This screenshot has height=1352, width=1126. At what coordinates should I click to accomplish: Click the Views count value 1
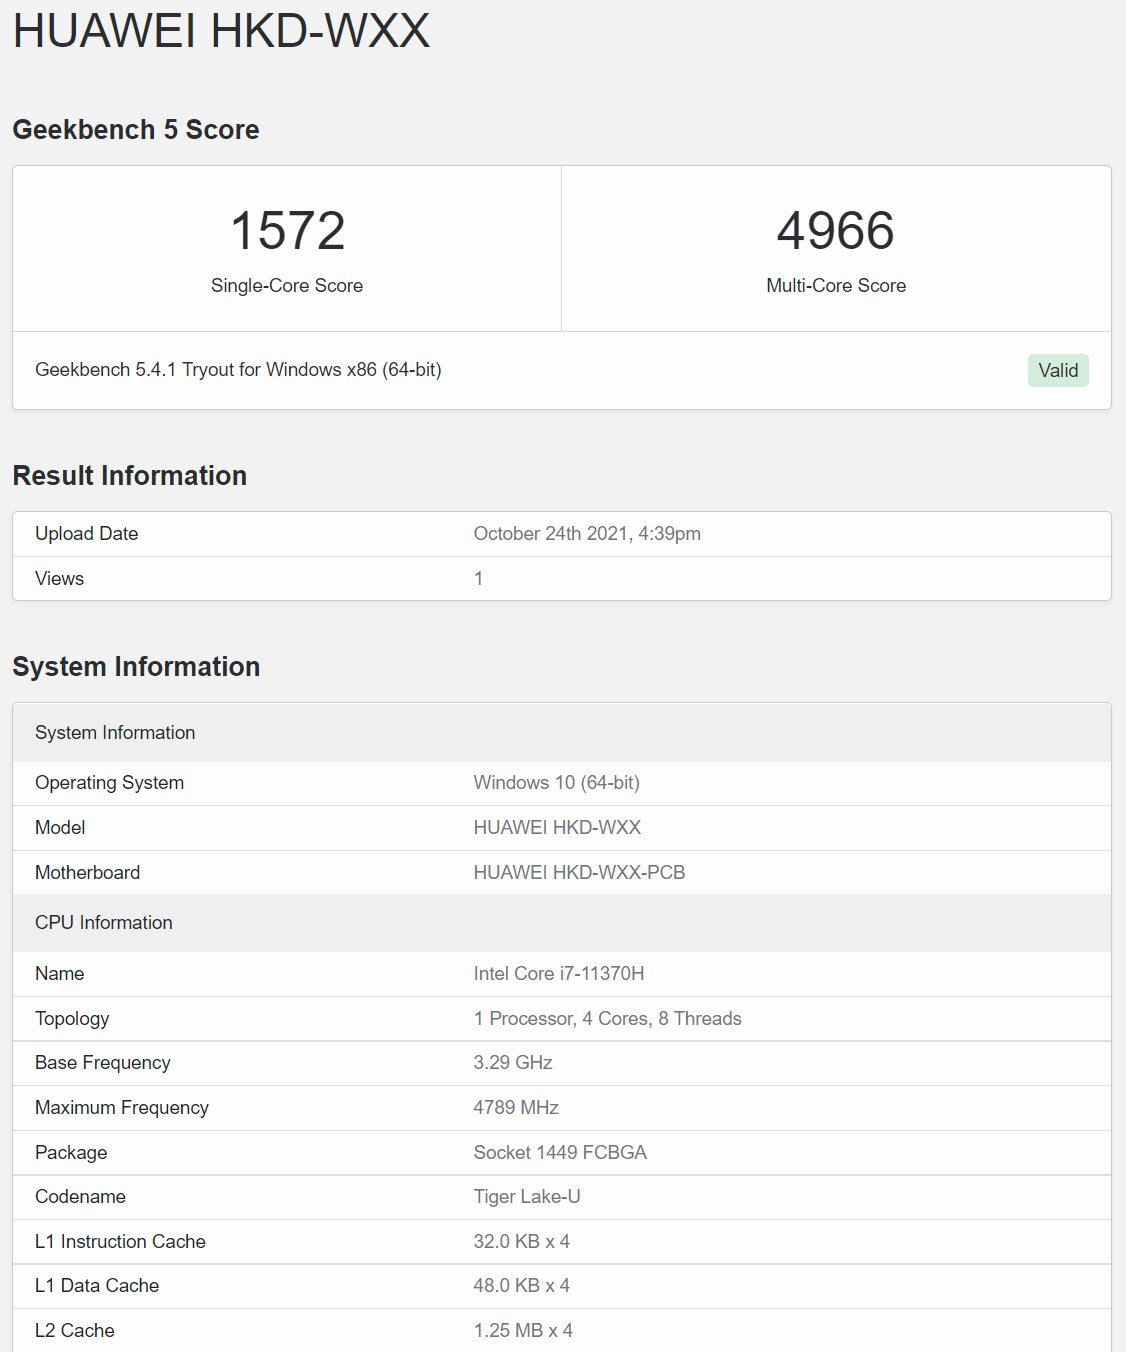(x=479, y=579)
